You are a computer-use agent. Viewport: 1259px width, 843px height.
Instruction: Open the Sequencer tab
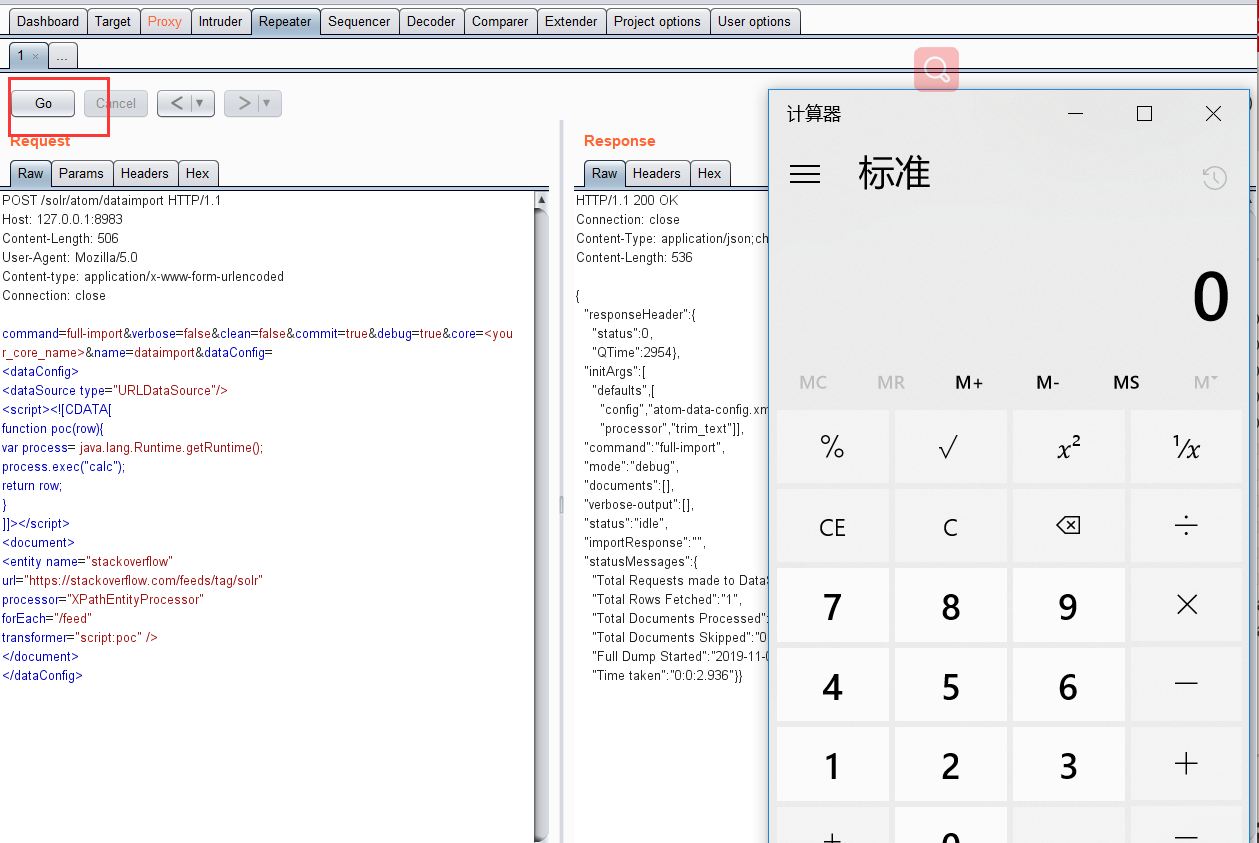(x=359, y=21)
